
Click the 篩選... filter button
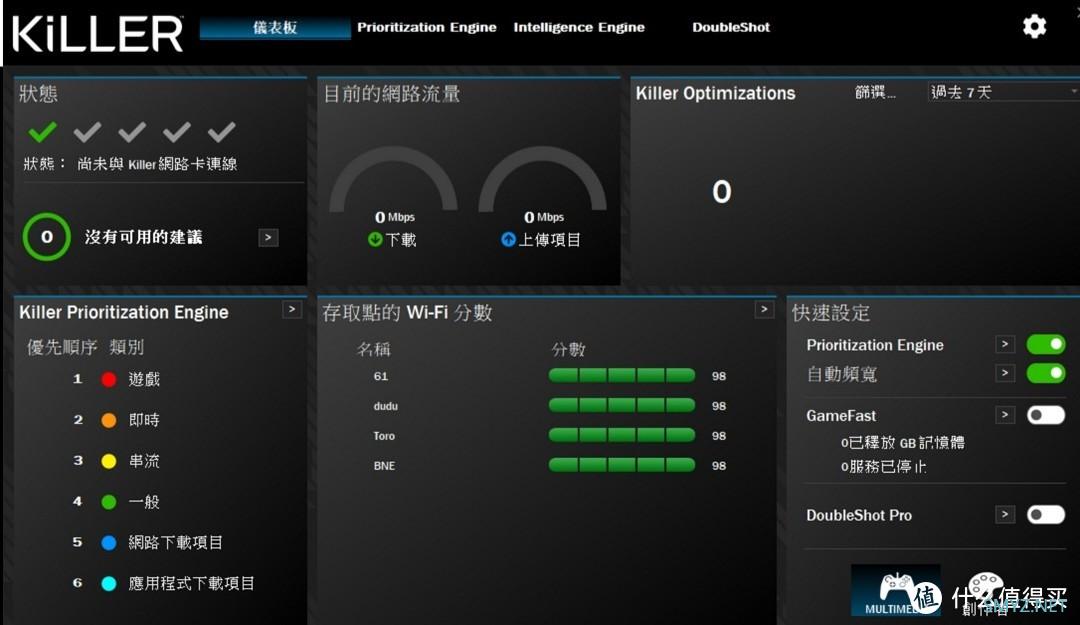(875, 92)
